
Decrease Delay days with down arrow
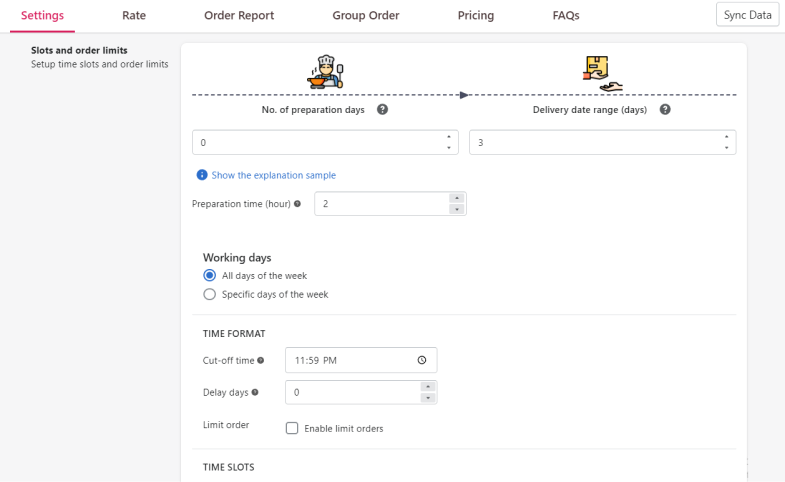point(428,398)
